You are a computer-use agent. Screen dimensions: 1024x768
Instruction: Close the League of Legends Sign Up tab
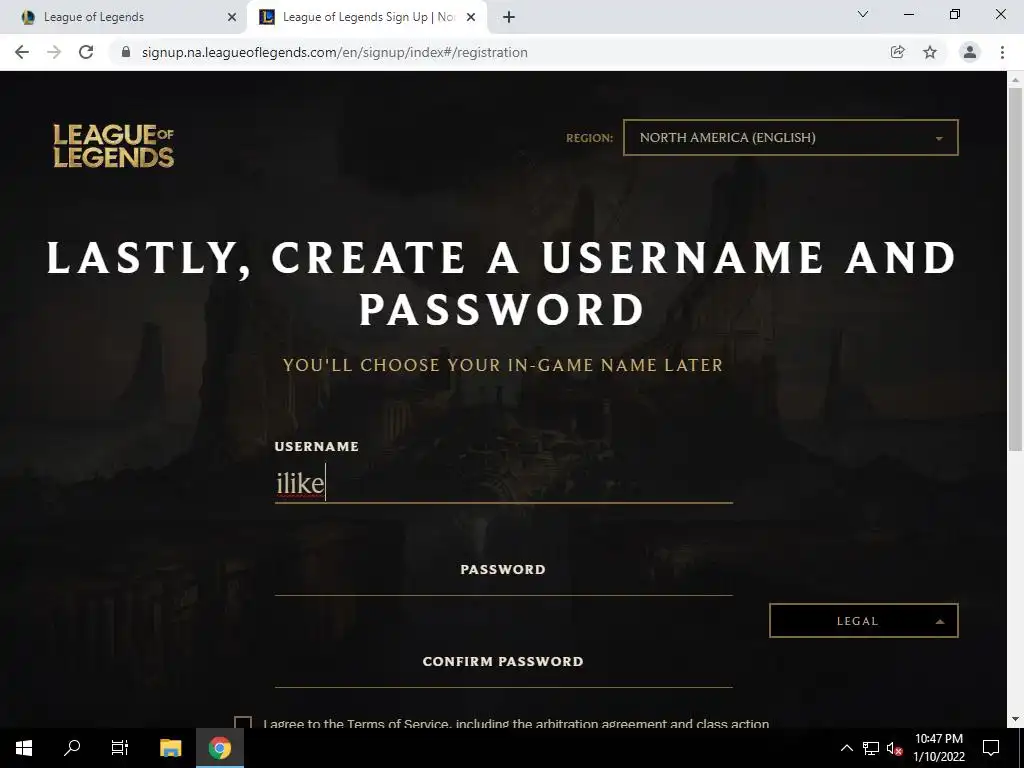471,18
